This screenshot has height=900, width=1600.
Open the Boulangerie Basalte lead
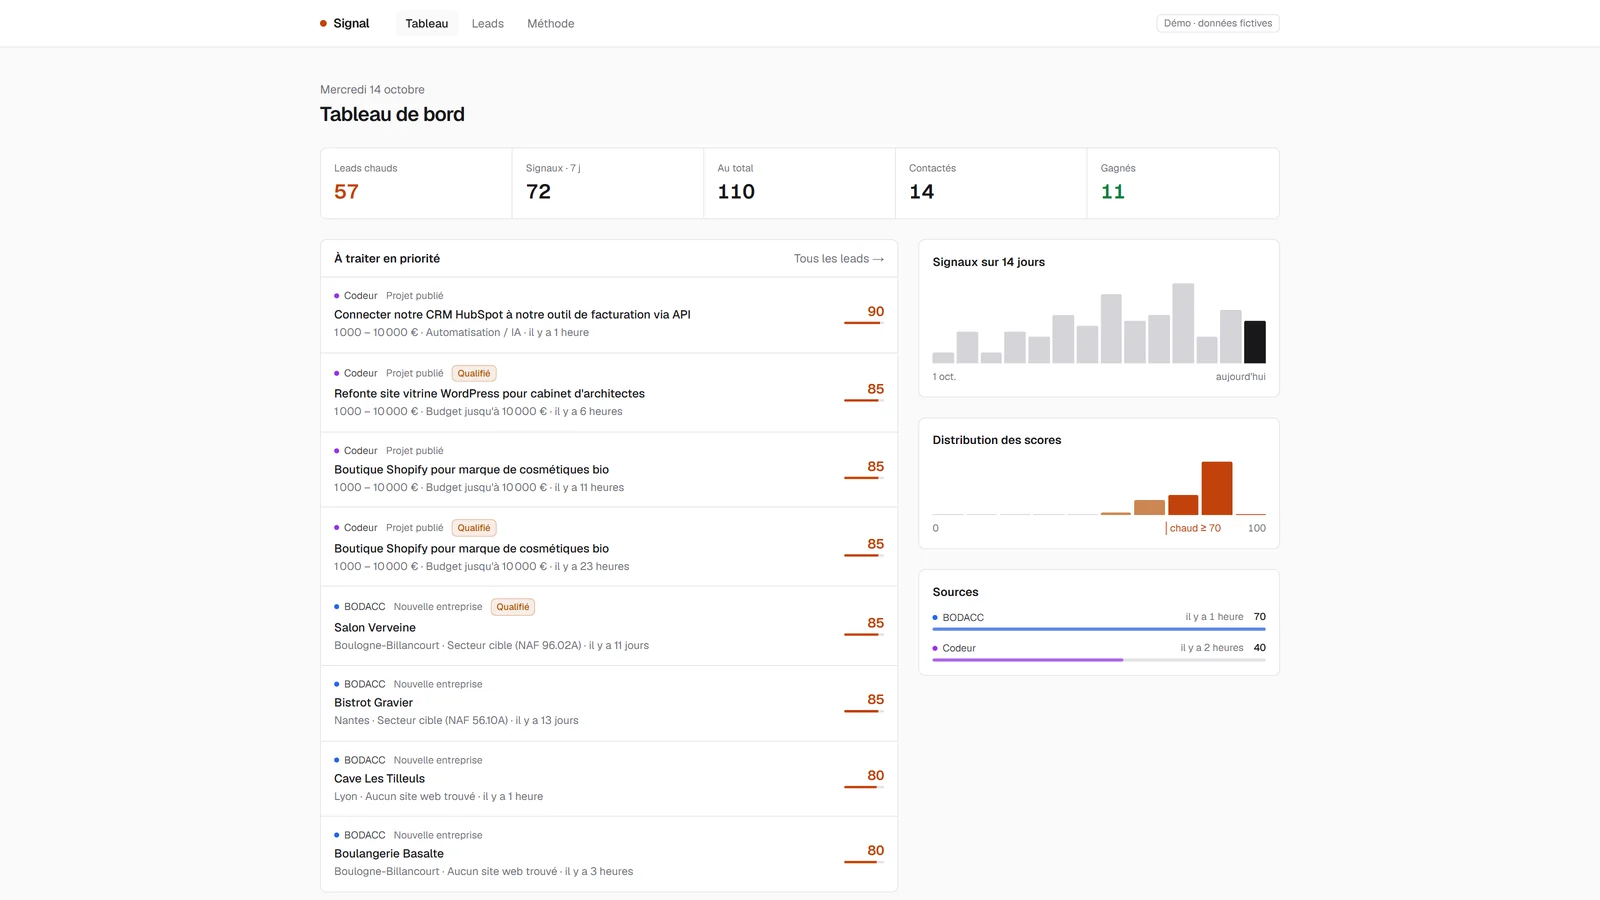609,854
